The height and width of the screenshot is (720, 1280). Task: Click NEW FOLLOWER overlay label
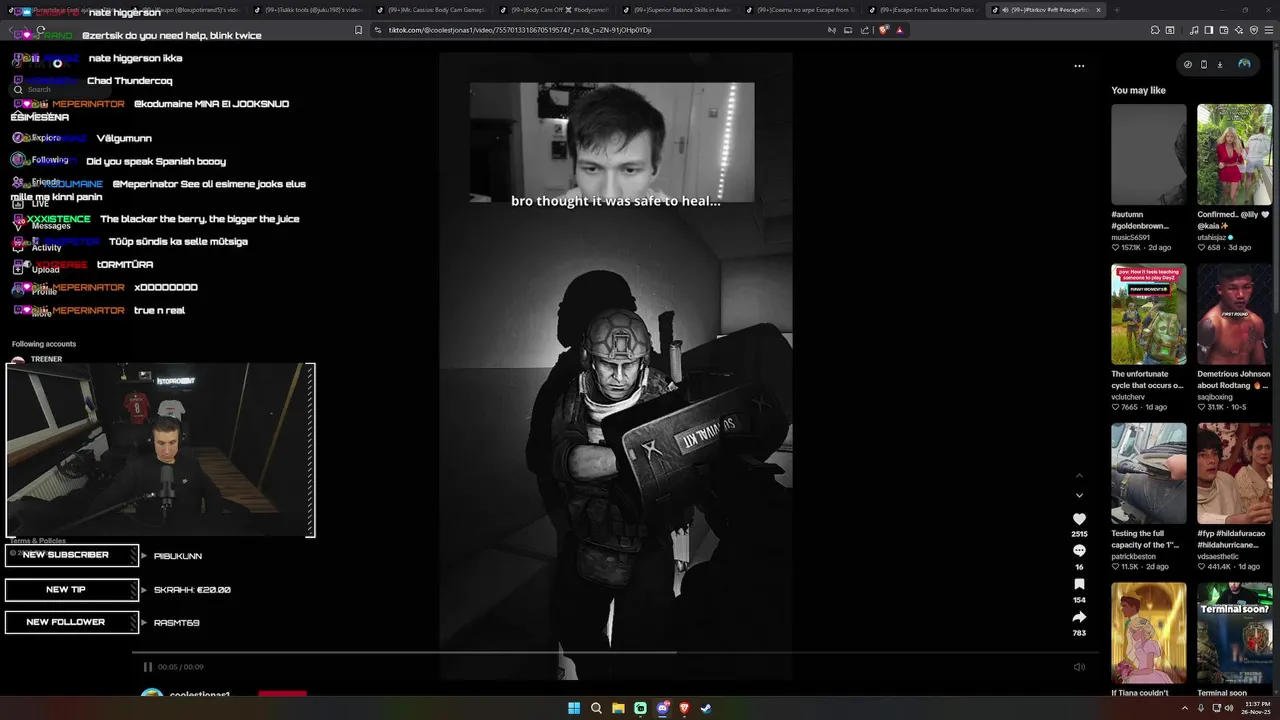click(x=72, y=622)
